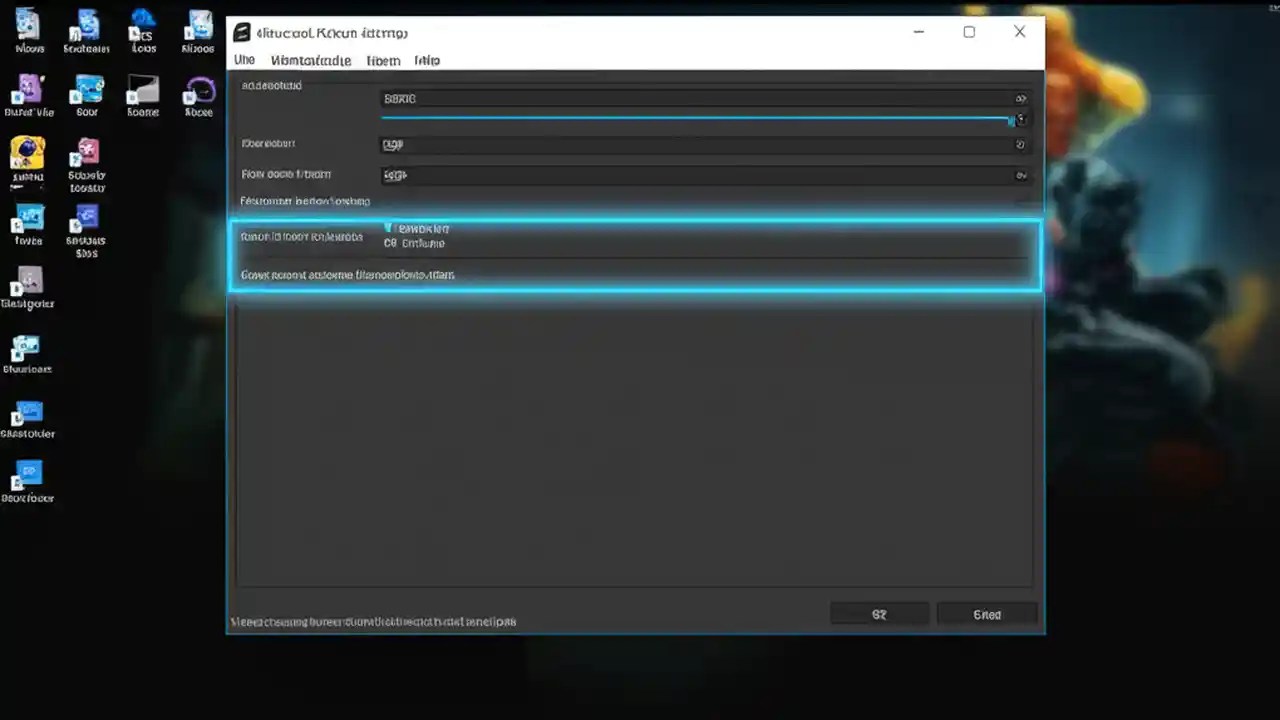Image resolution: width=1280 pixels, height=720 pixels.
Task: Open the application icon in the dialog title bar
Action: pos(241,32)
